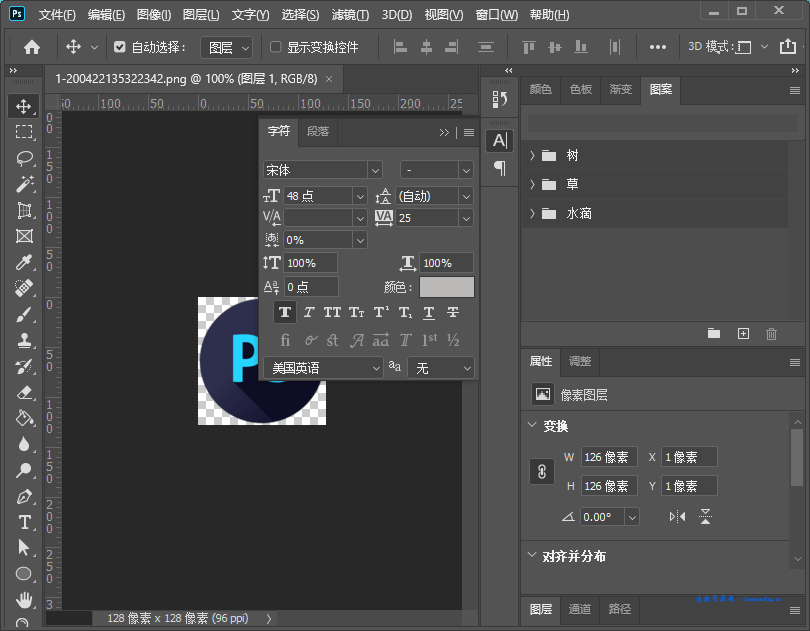Toggle faux bold in Character panel

[x=285, y=312]
